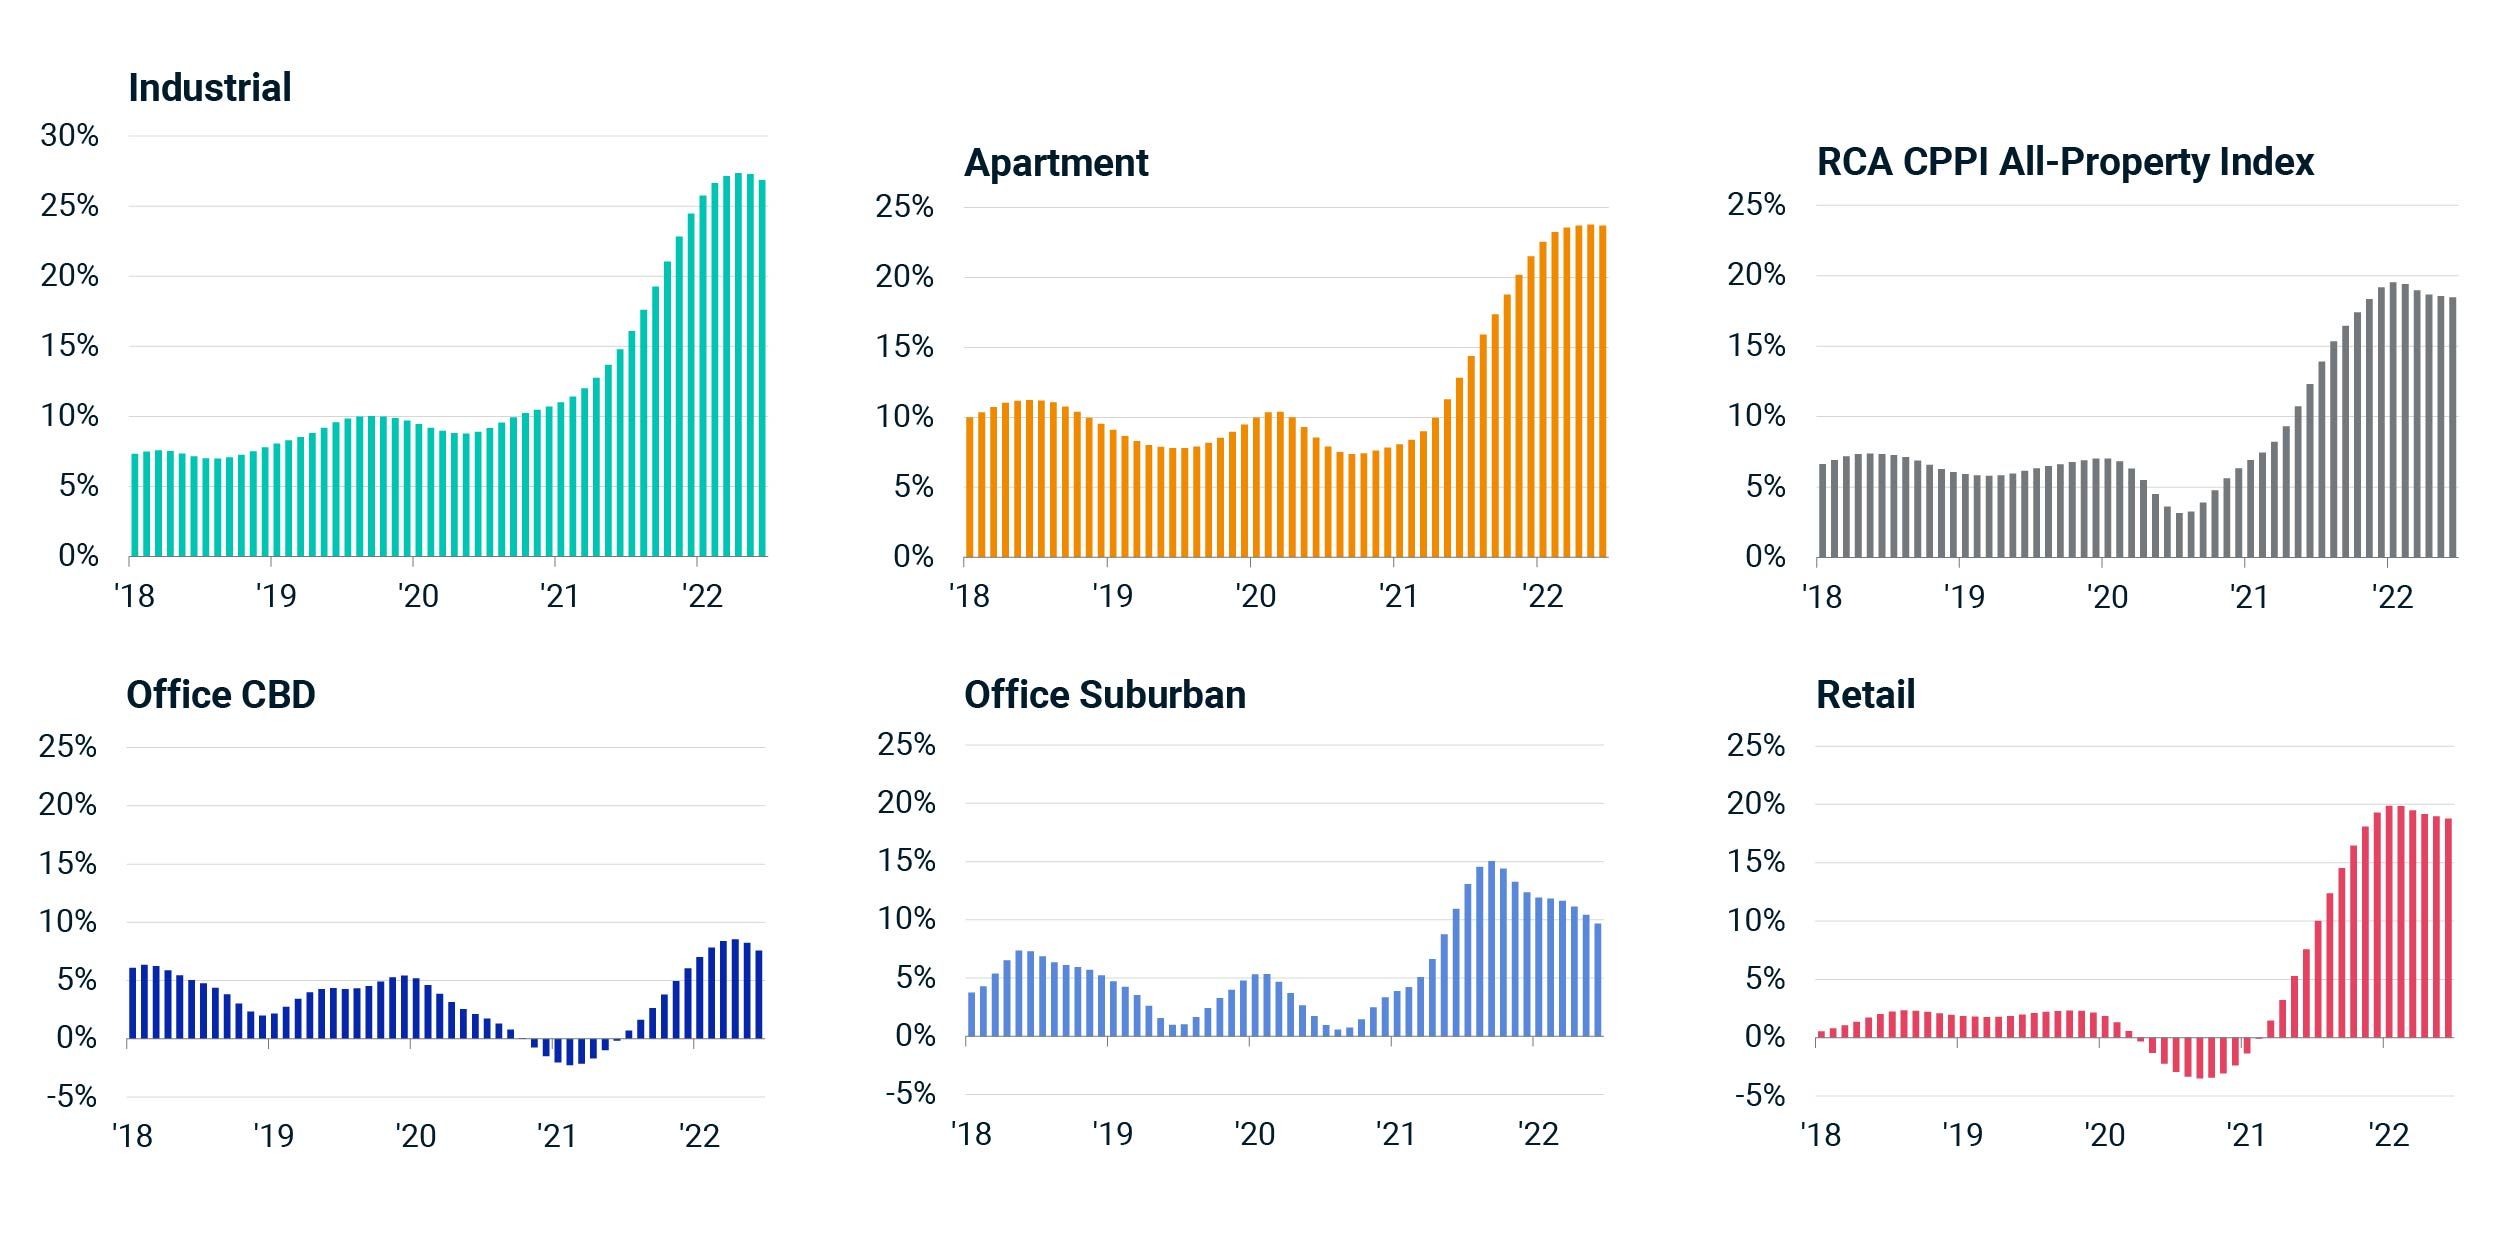Click the Apartment chart title
This screenshot has height=1250, width=2500.
1056,163
